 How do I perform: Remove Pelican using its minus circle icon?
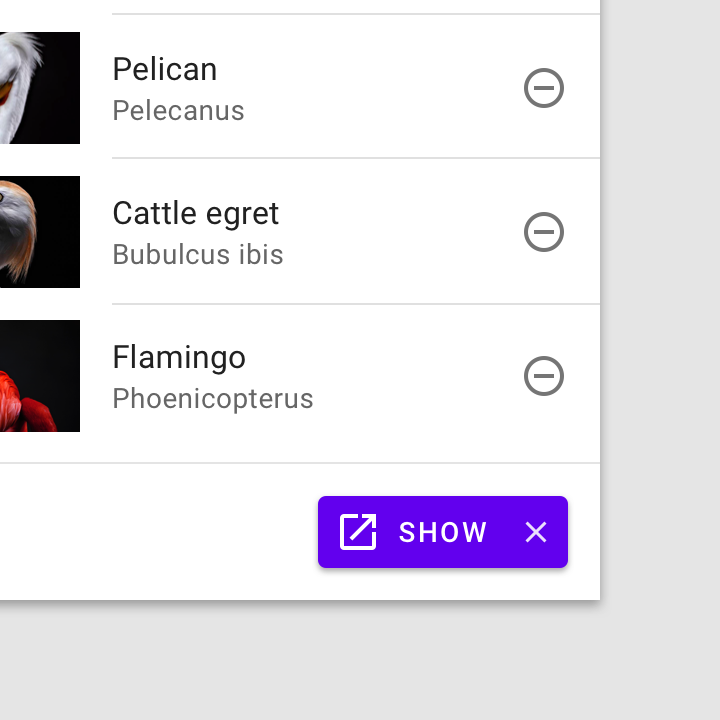[x=544, y=88]
